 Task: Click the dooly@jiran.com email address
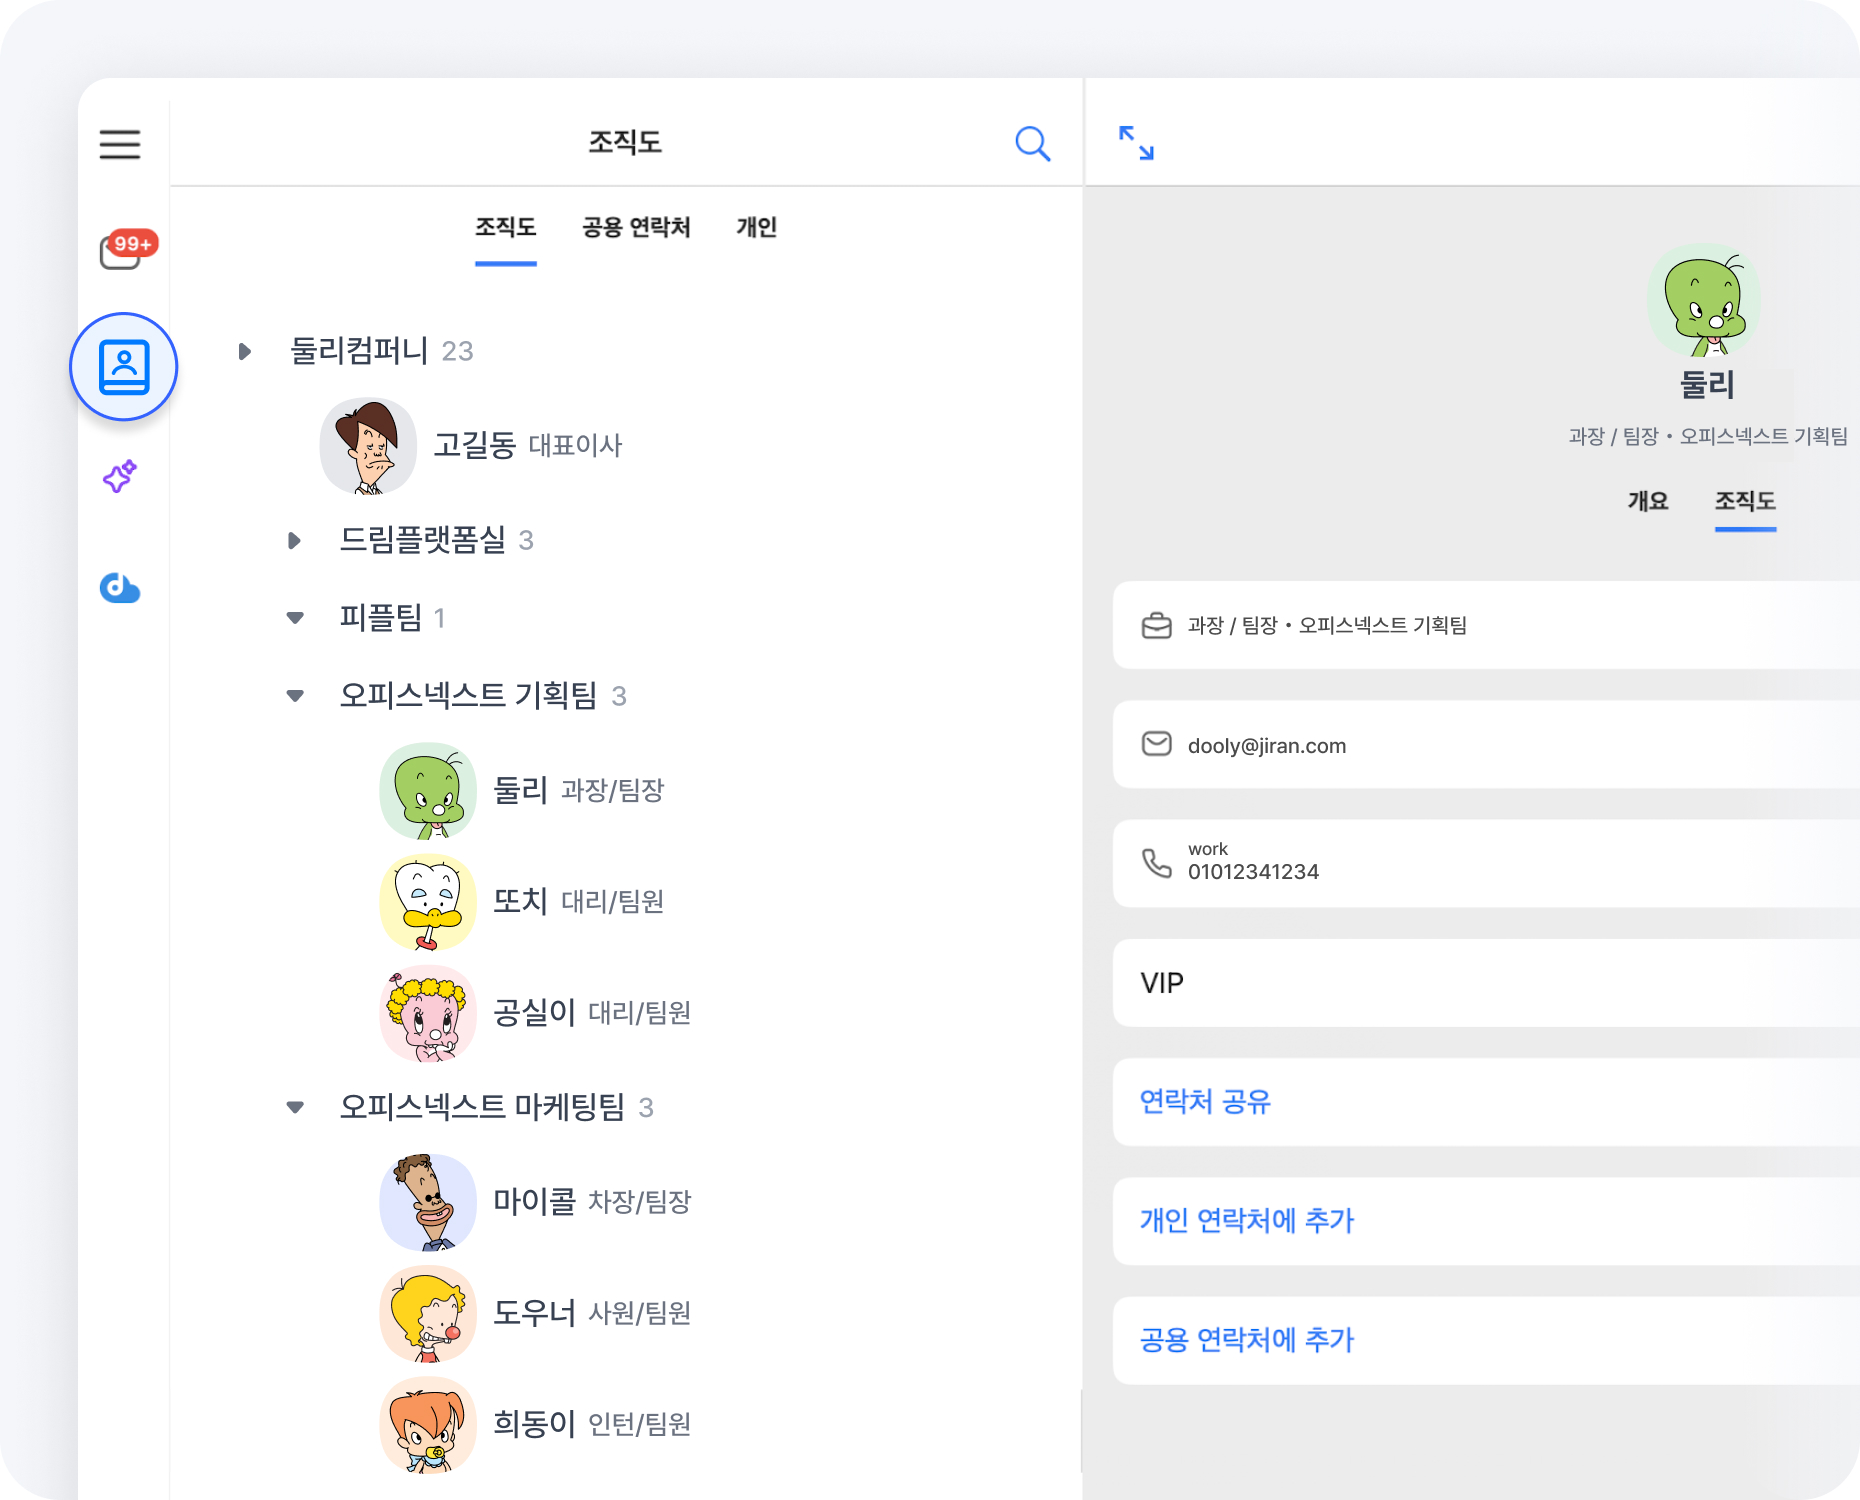[1267, 746]
